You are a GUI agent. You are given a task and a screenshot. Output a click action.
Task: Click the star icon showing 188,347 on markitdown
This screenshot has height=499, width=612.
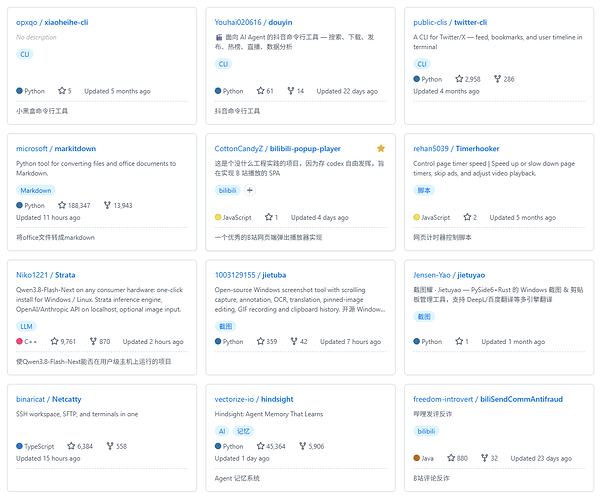tap(62, 205)
